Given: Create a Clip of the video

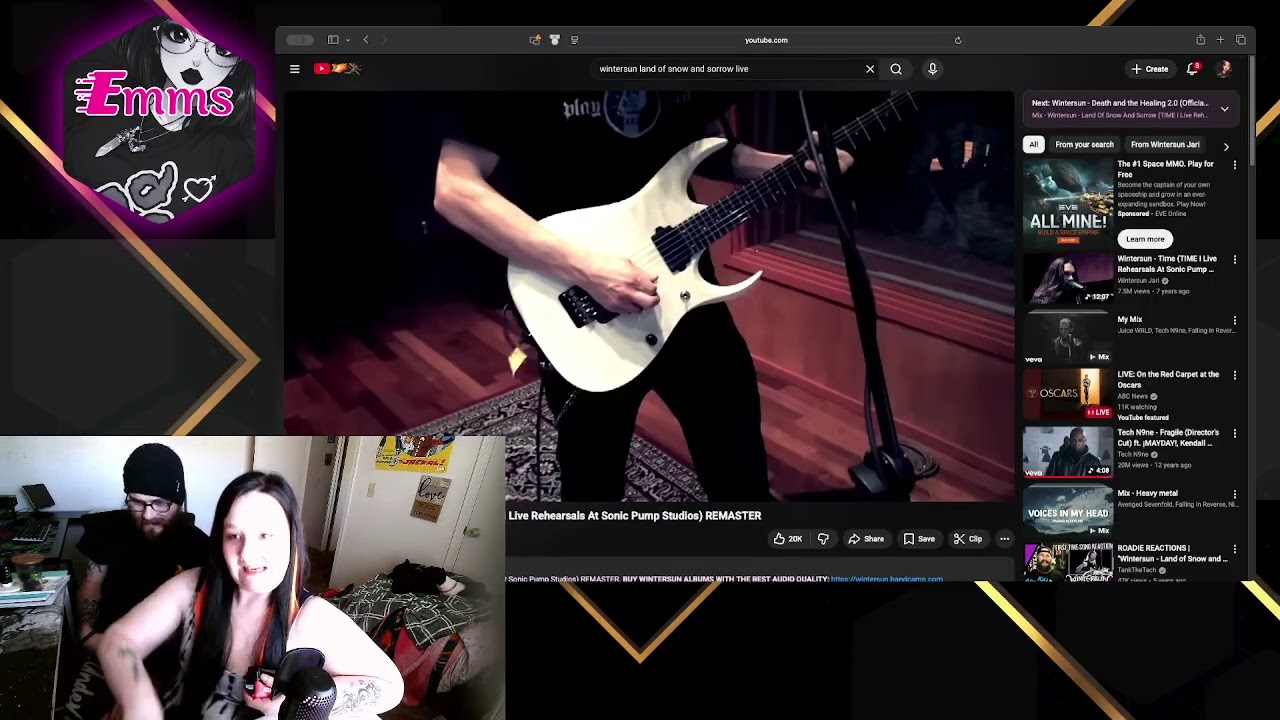Looking at the screenshot, I should tap(968, 539).
